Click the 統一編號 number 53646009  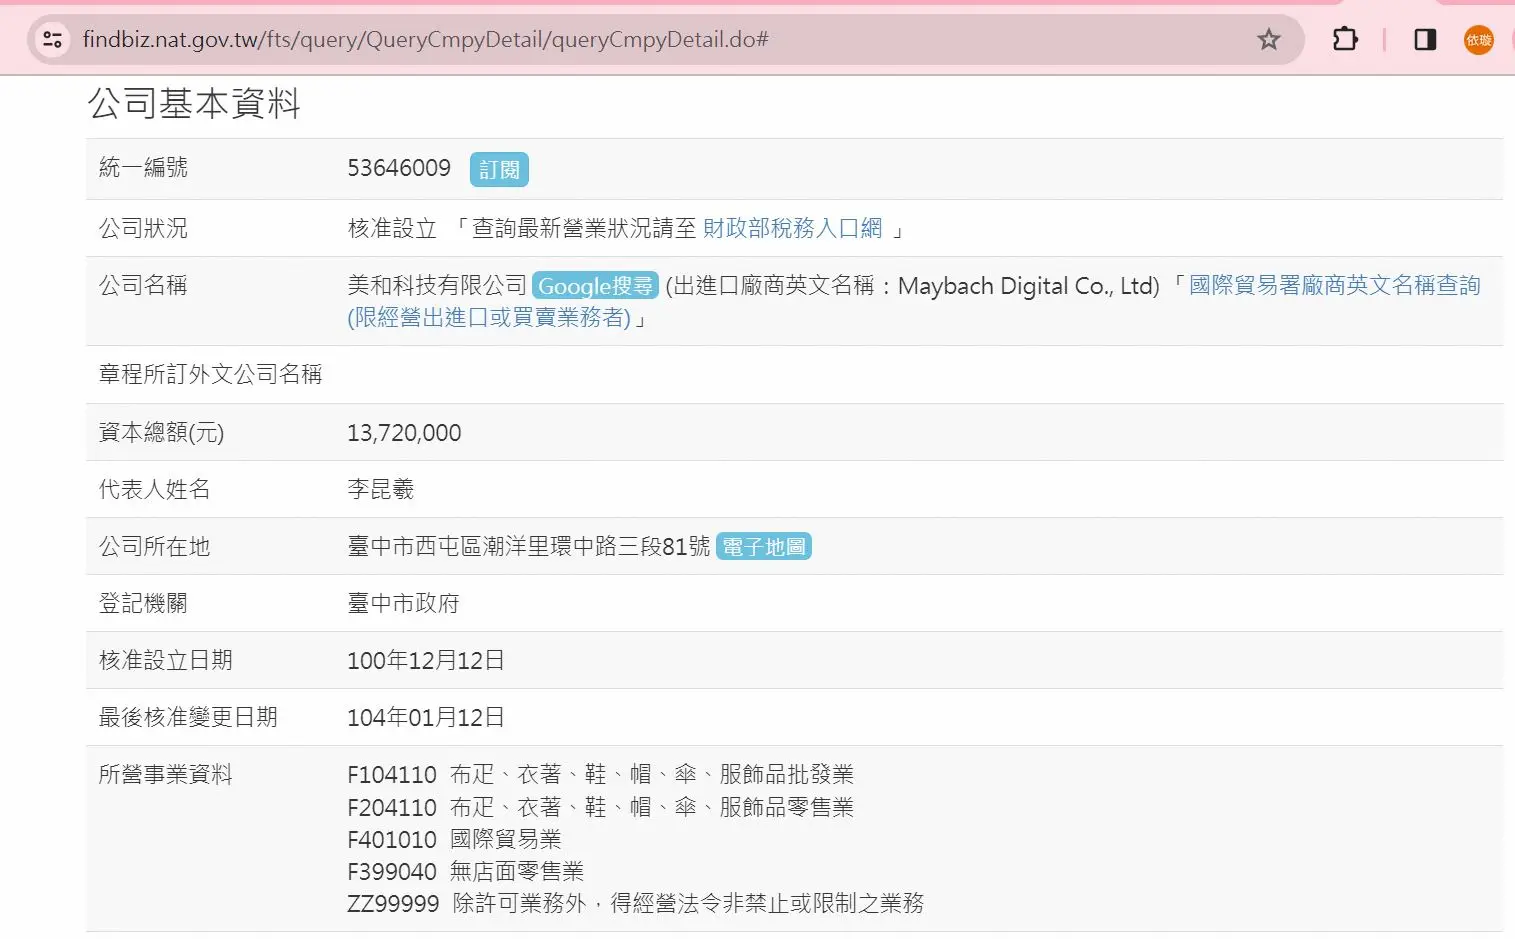(399, 168)
